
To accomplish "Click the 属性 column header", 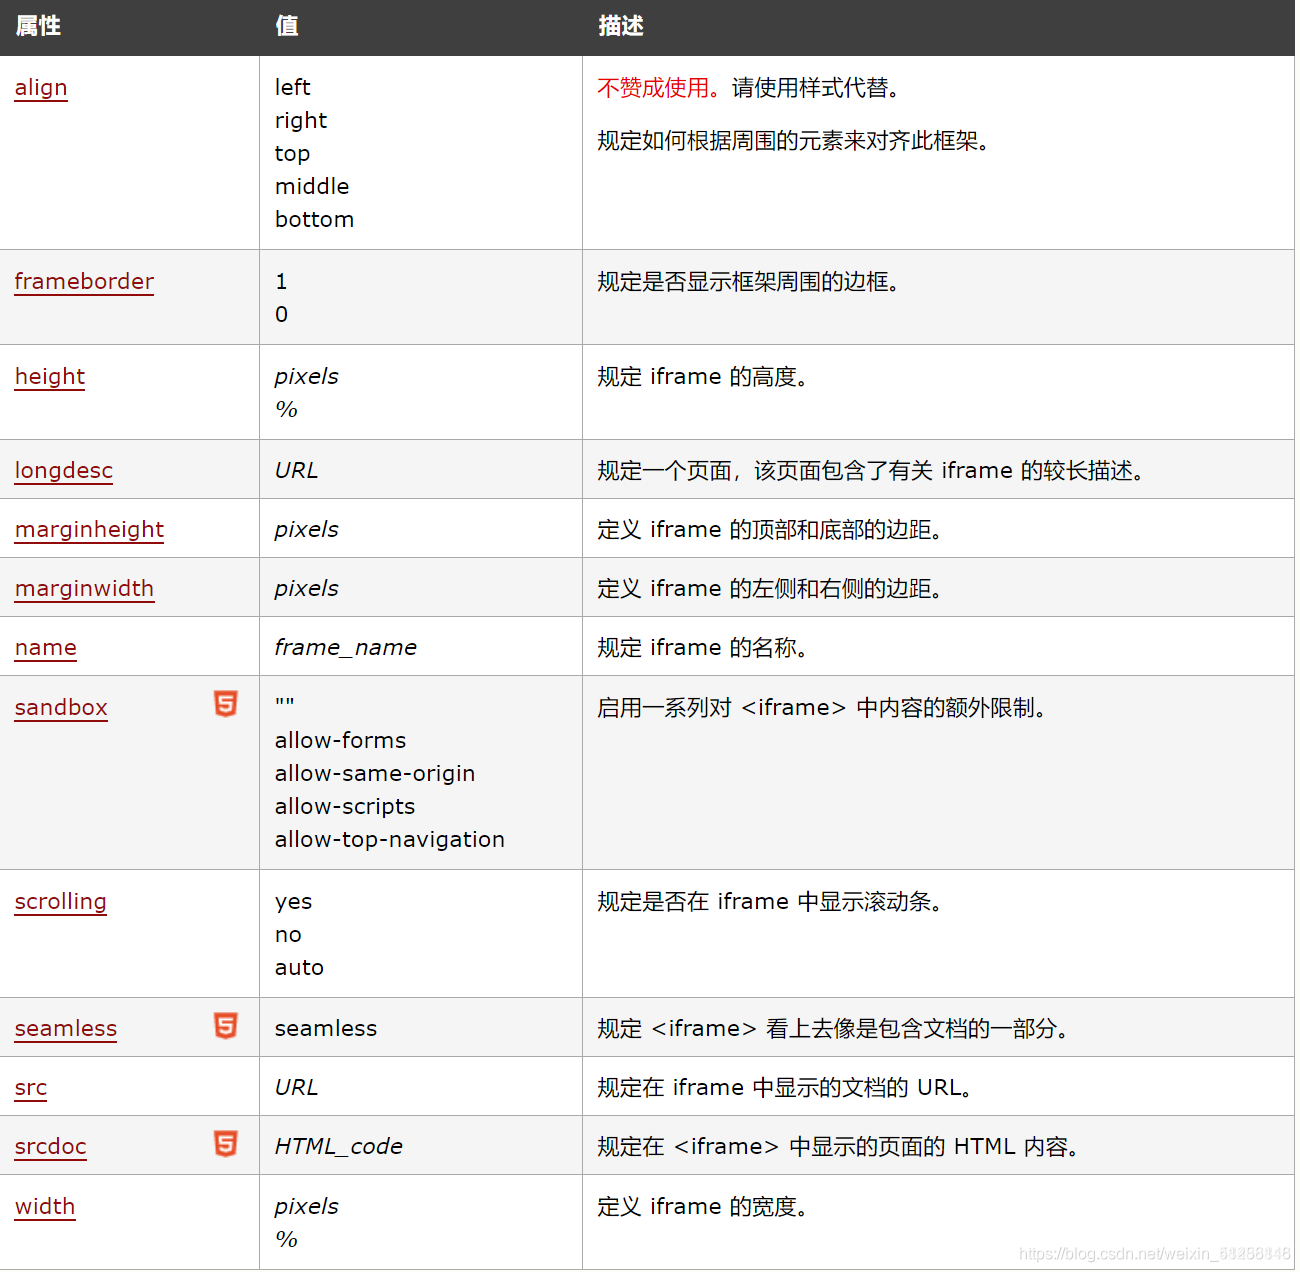I will pyautogui.click(x=39, y=27).
